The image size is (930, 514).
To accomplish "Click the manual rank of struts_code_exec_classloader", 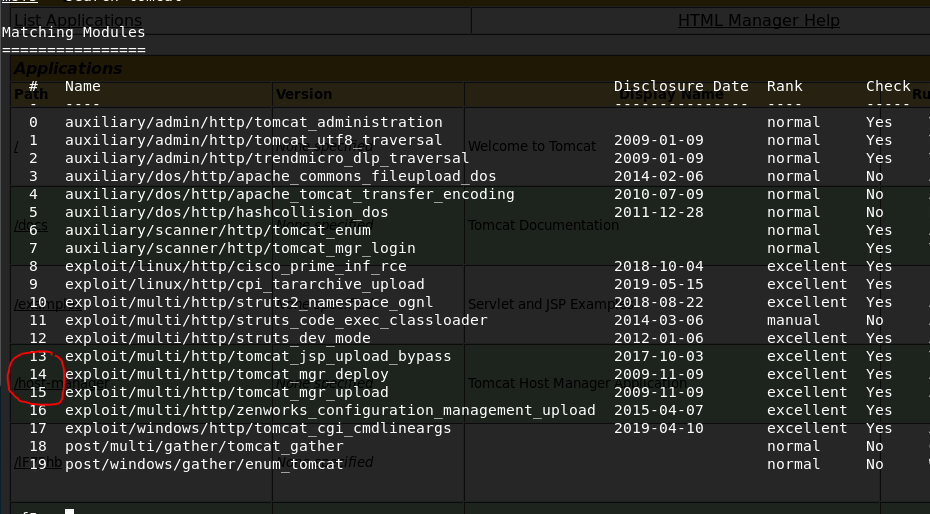I will (x=794, y=320).
